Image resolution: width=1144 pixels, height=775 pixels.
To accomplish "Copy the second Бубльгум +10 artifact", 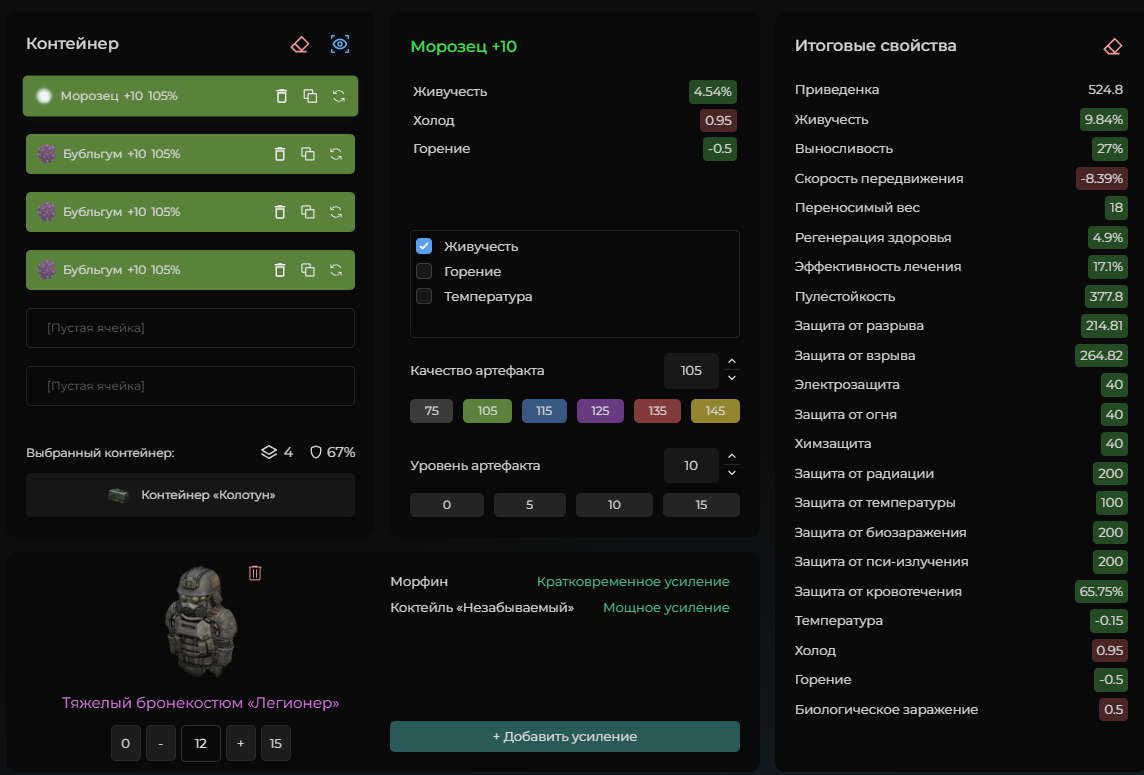I will (x=308, y=212).
